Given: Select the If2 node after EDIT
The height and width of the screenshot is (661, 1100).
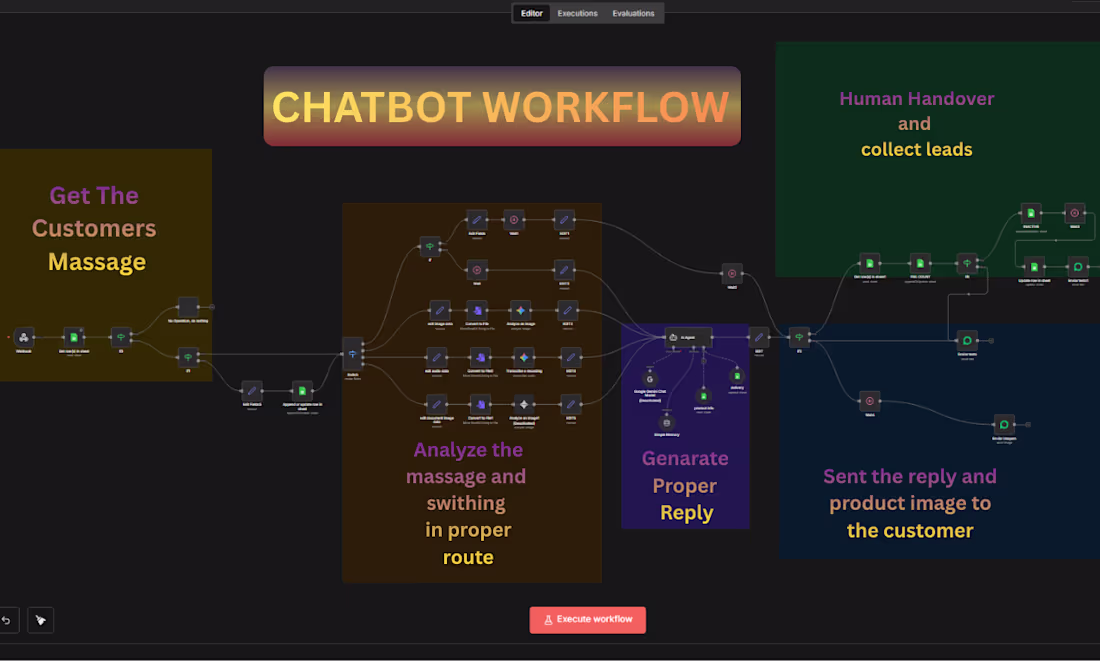Looking at the screenshot, I should tap(799, 338).
